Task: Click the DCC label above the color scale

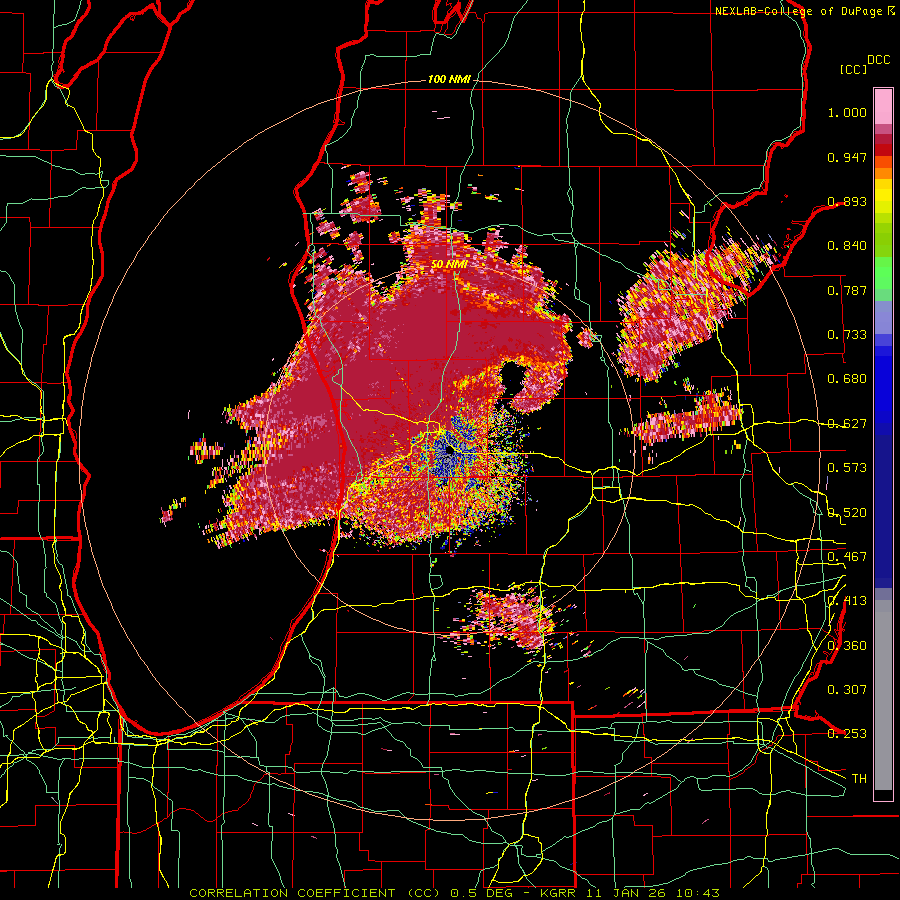Action: (x=878, y=60)
